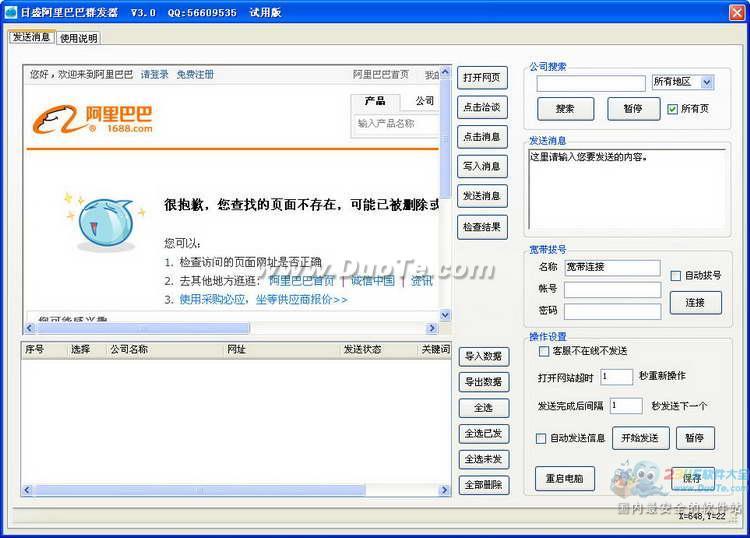This screenshot has width=750, height=538.
Task: Click the 导入数据 button
Action: tap(484, 357)
